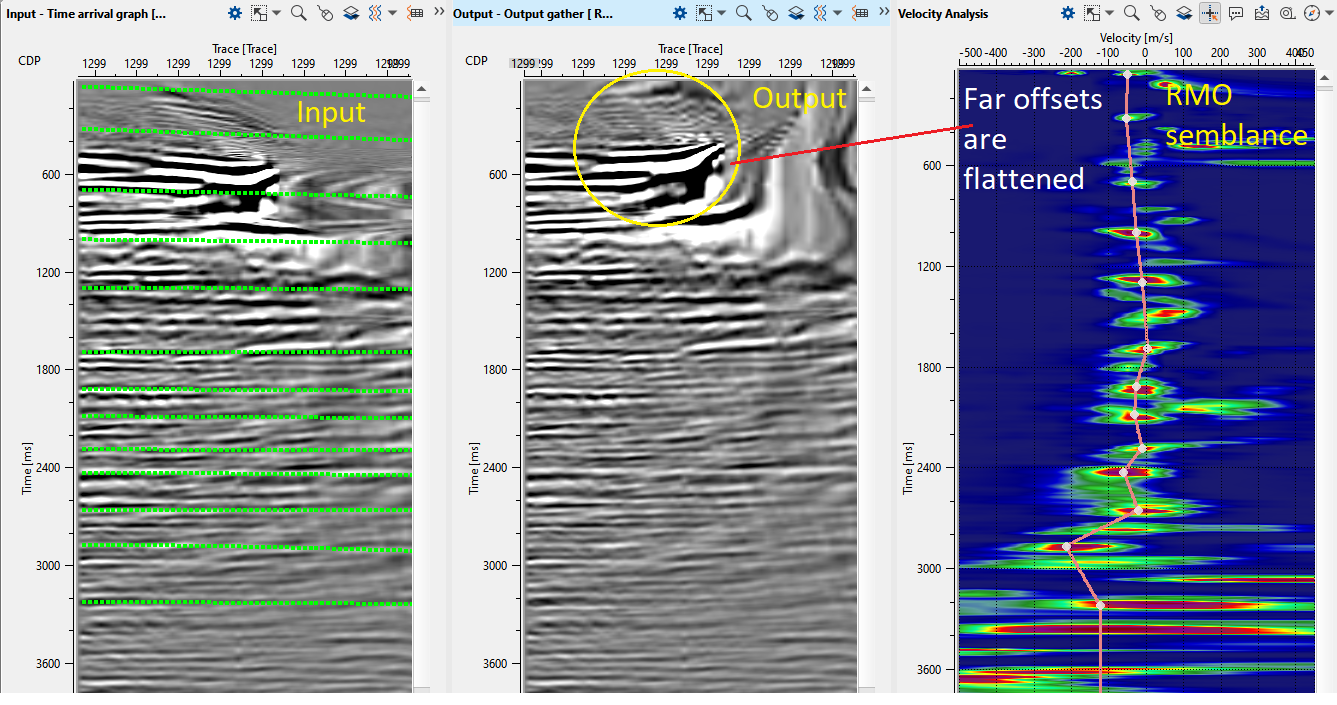This screenshot has height=705, width=1337.
Task: Select mouse interaction tool in Velocity Analysis toolbar
Action: pos(1158,13)
